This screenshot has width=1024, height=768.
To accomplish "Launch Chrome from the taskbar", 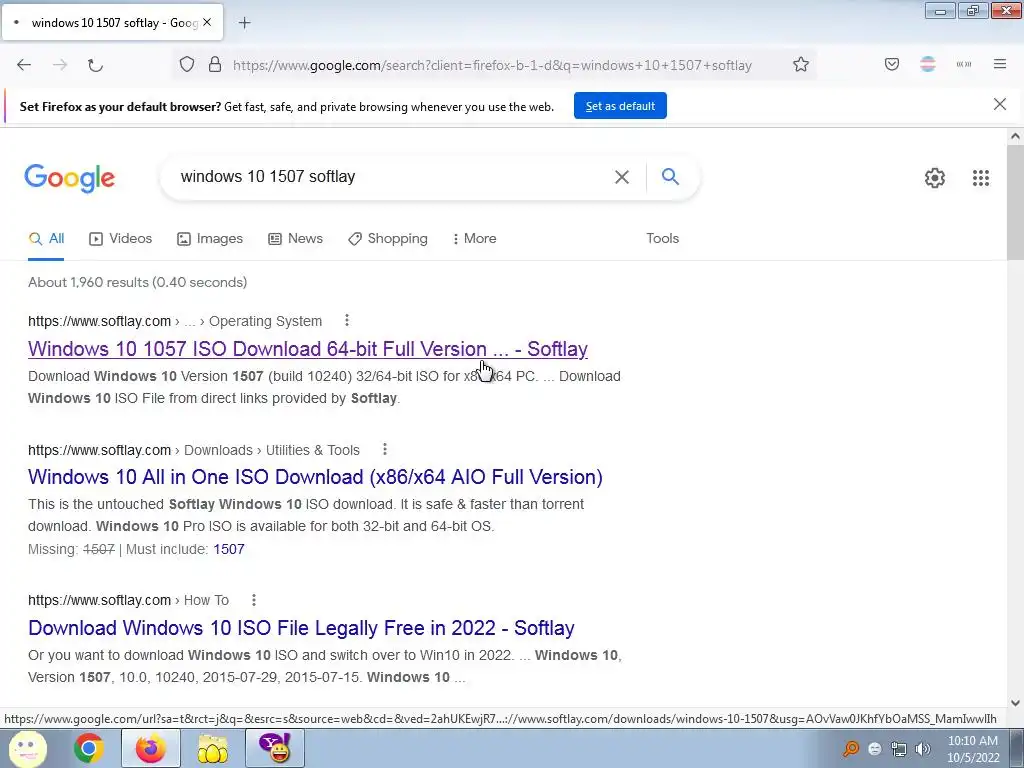I will point(89,748).
